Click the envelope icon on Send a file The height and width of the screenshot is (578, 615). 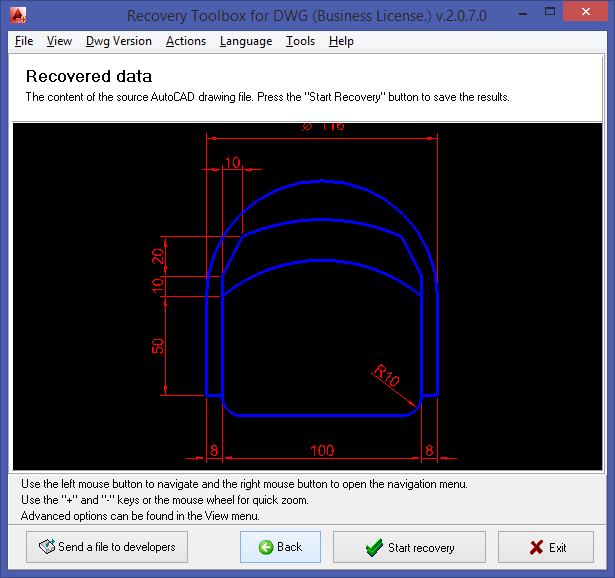47,547
